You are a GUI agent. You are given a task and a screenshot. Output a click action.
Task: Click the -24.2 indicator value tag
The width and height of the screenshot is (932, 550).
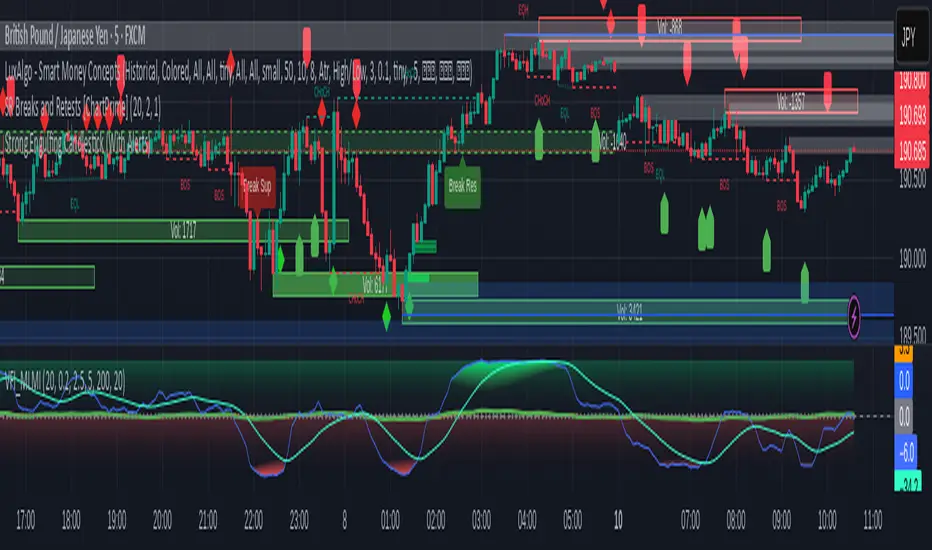click(x=908, y=482)
